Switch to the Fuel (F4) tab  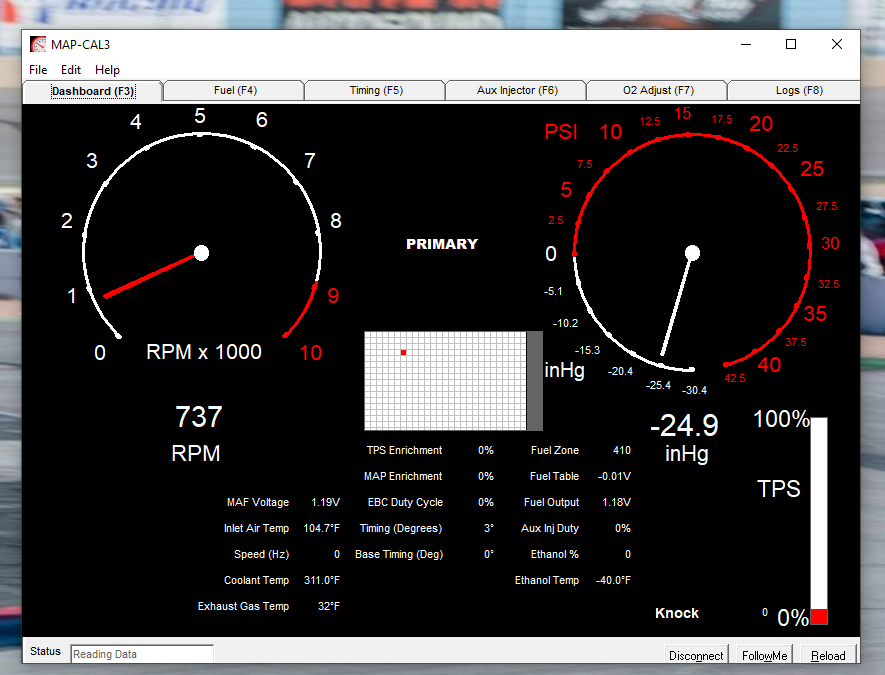coord(235,91)
